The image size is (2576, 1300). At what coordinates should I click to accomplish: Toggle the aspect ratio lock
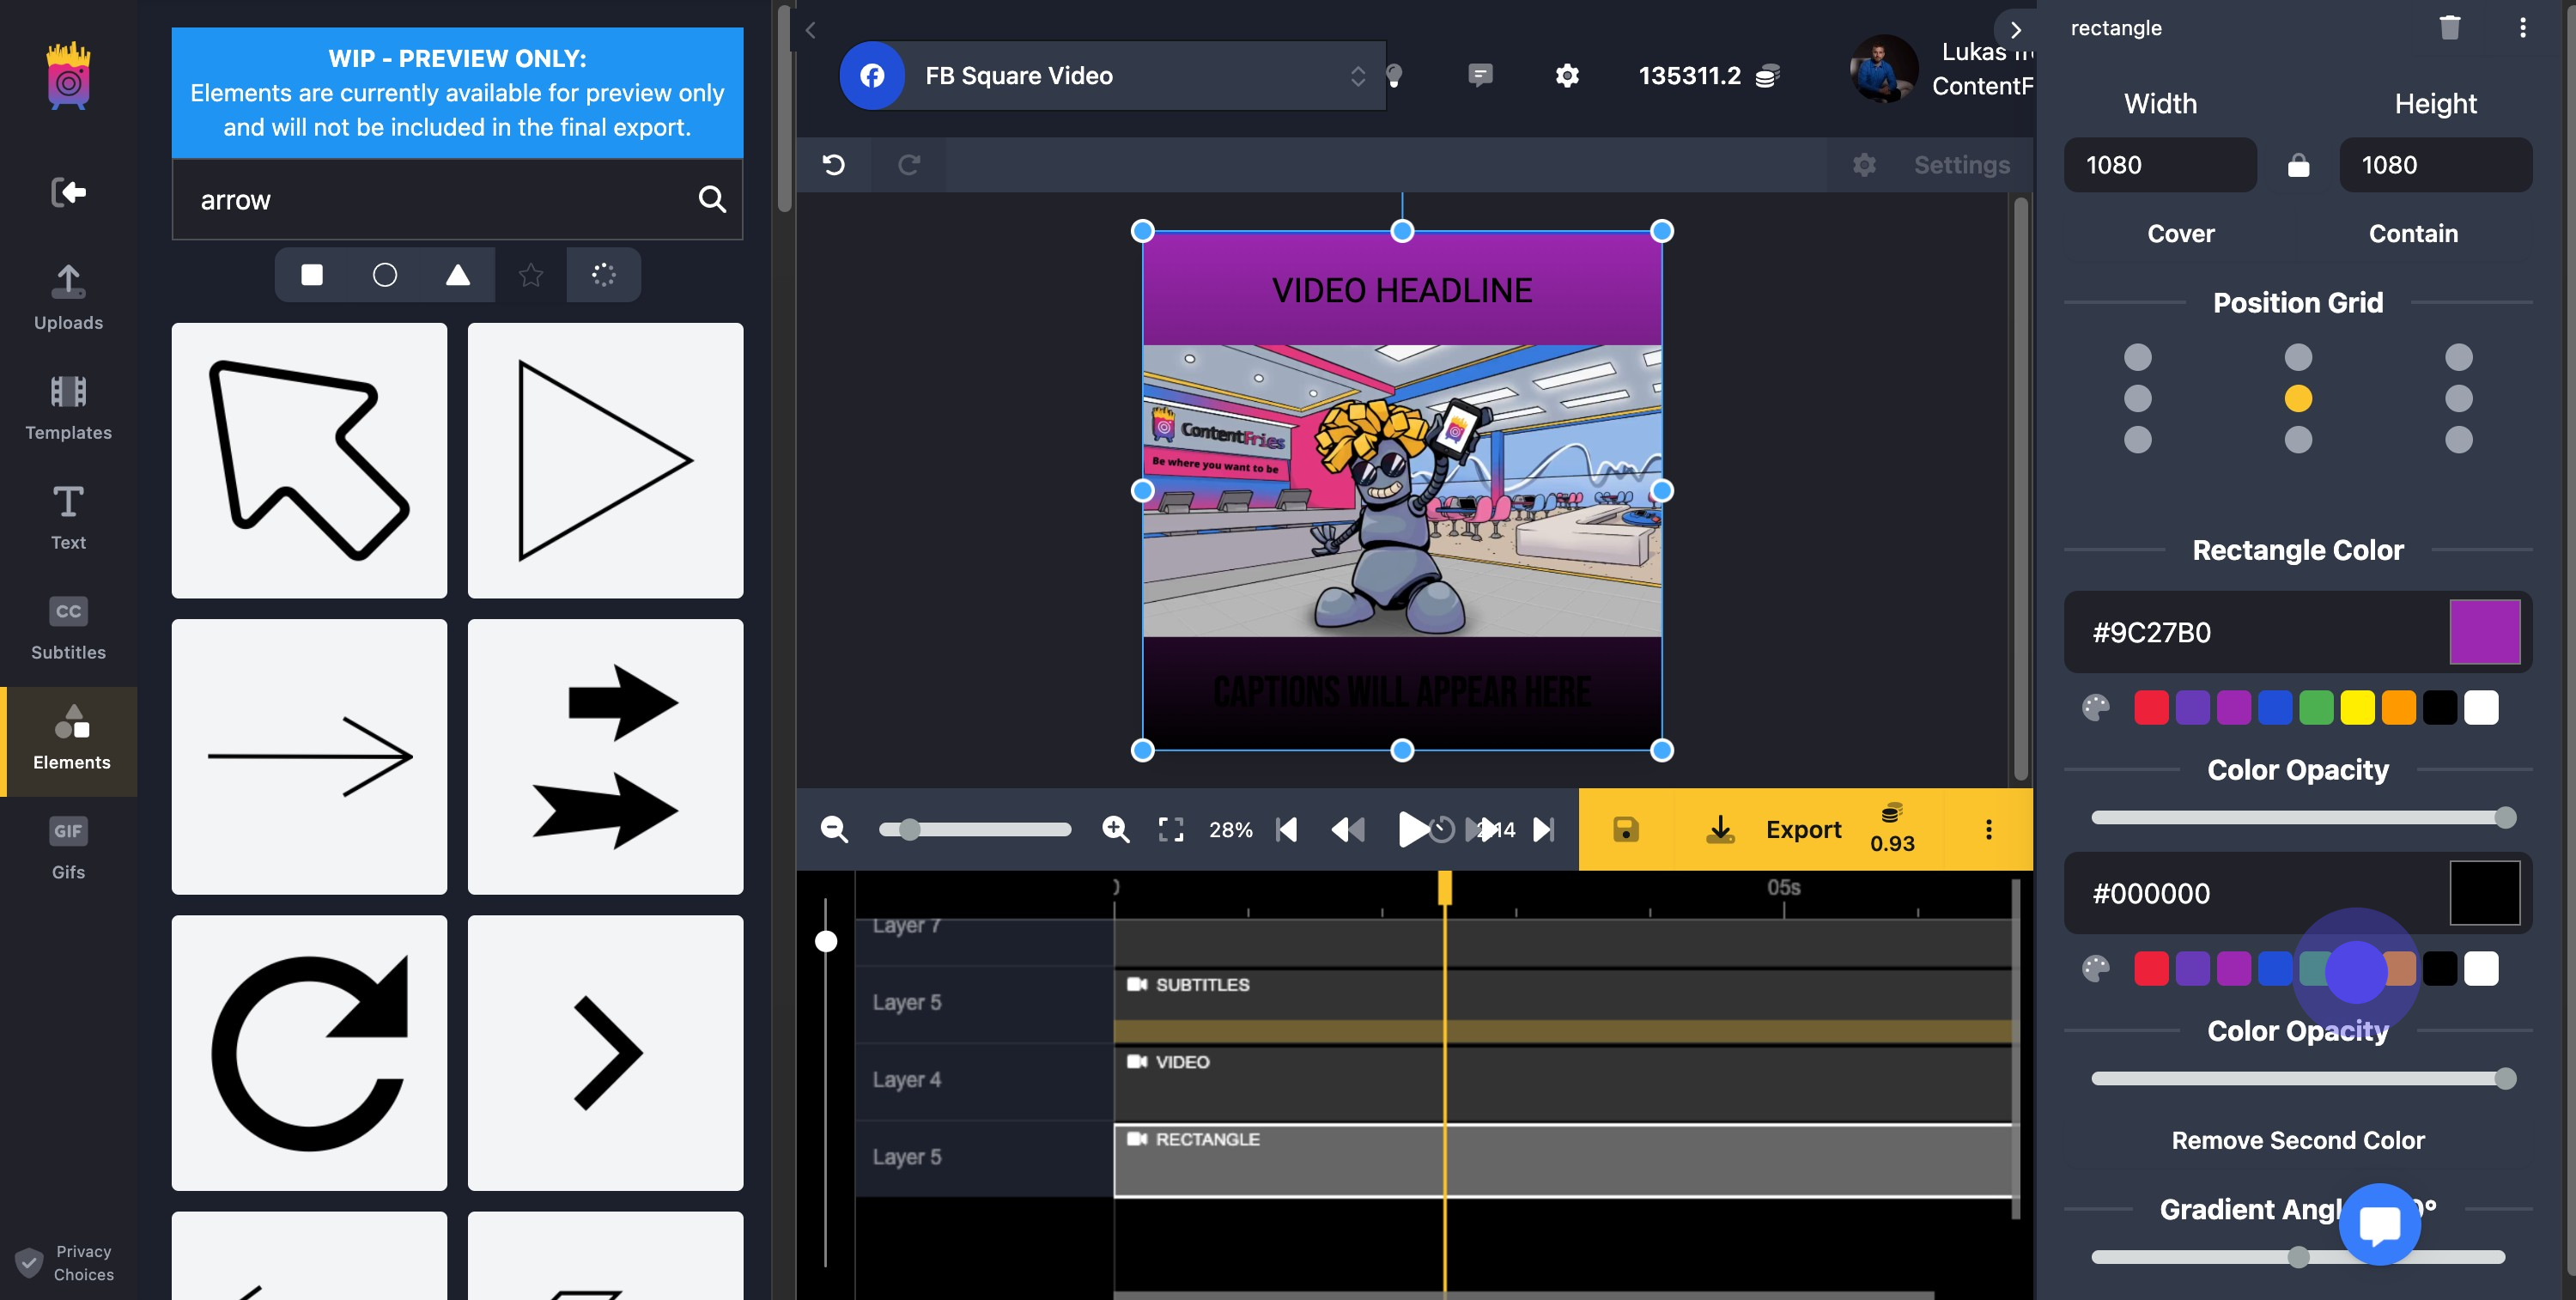pos(2298,165)
